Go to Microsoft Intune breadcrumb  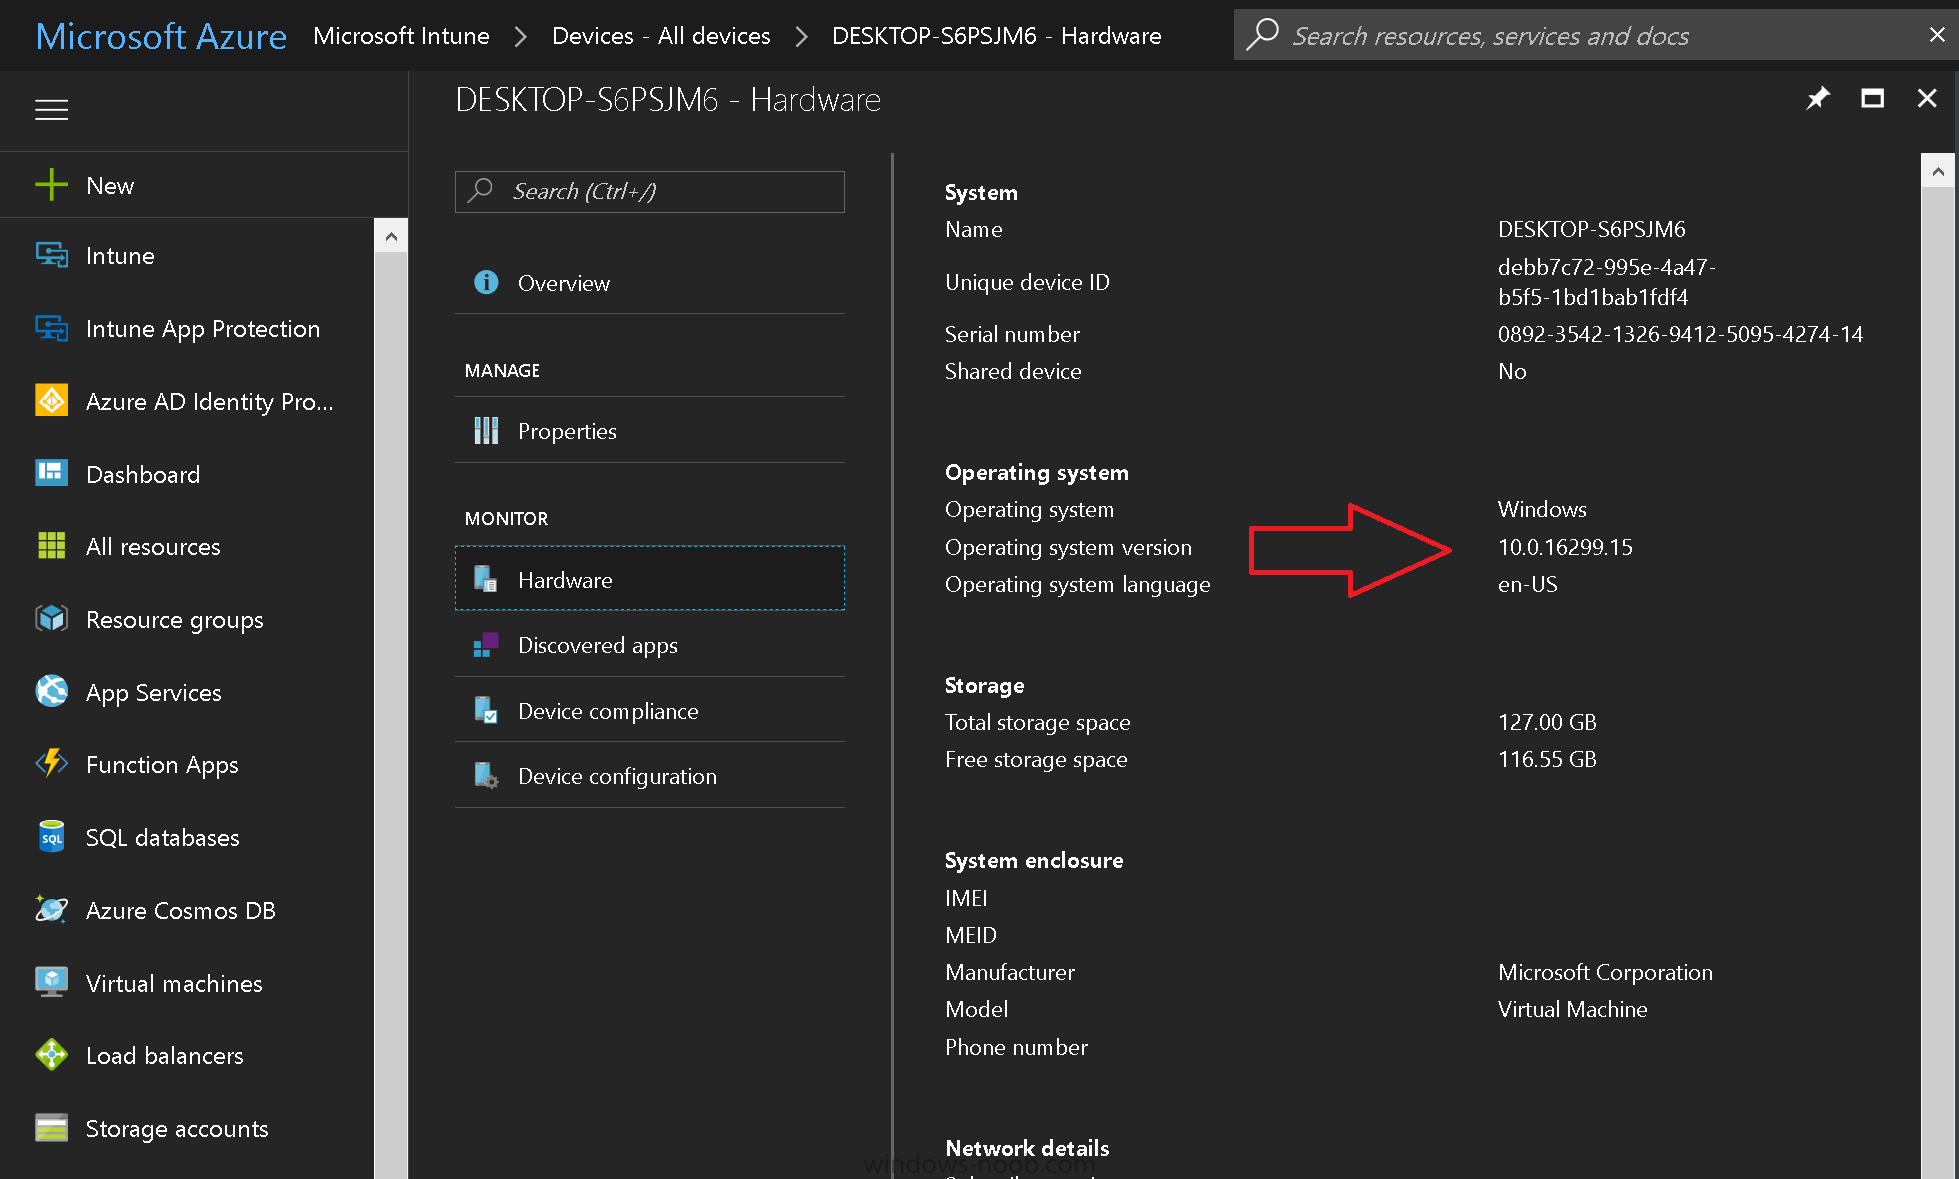(x=401, y=36)
